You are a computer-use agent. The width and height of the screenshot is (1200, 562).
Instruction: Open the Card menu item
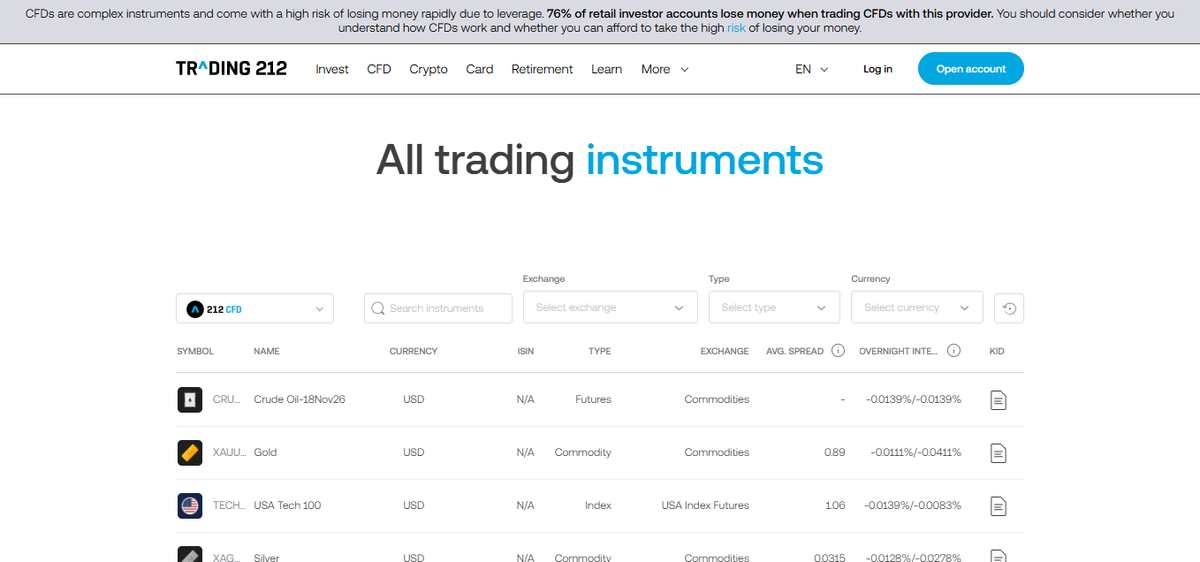pyautogui.click(x=479, y=69)
